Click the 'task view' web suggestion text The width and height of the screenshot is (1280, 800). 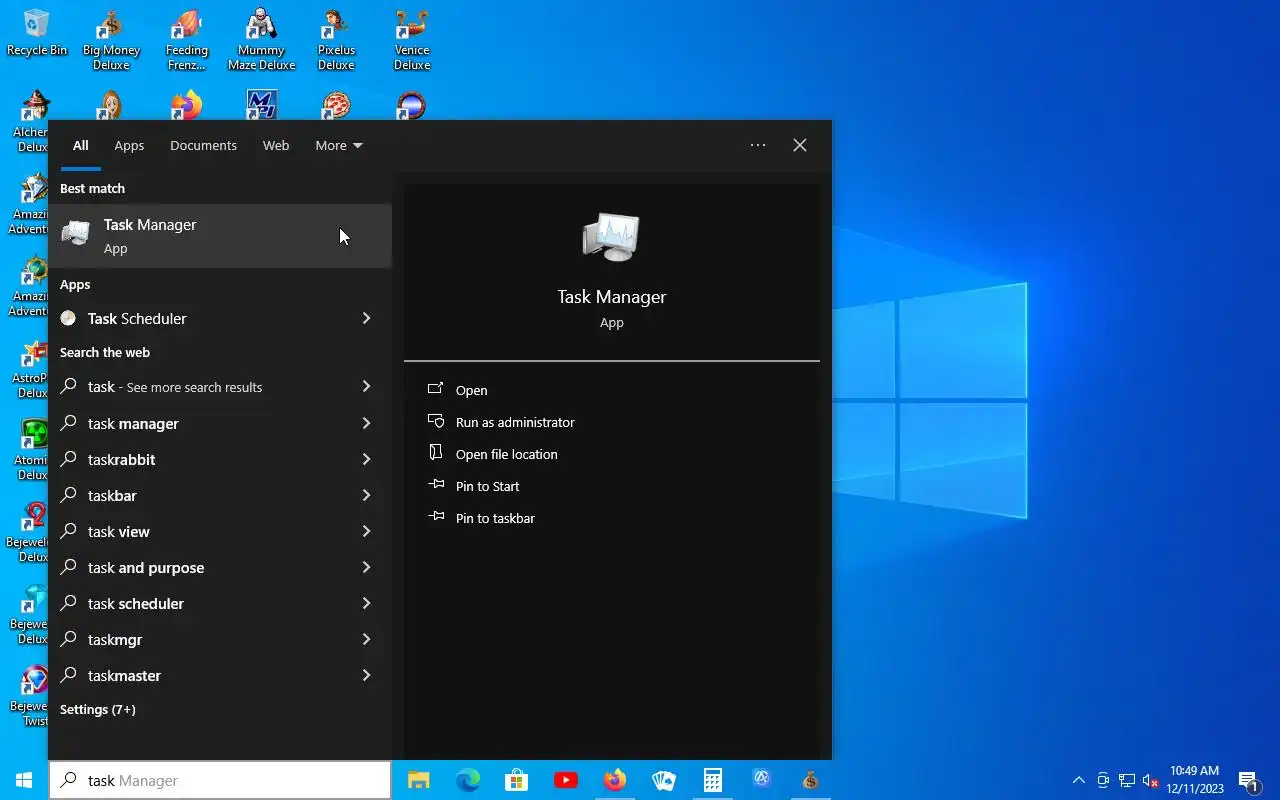pos(118,531)
